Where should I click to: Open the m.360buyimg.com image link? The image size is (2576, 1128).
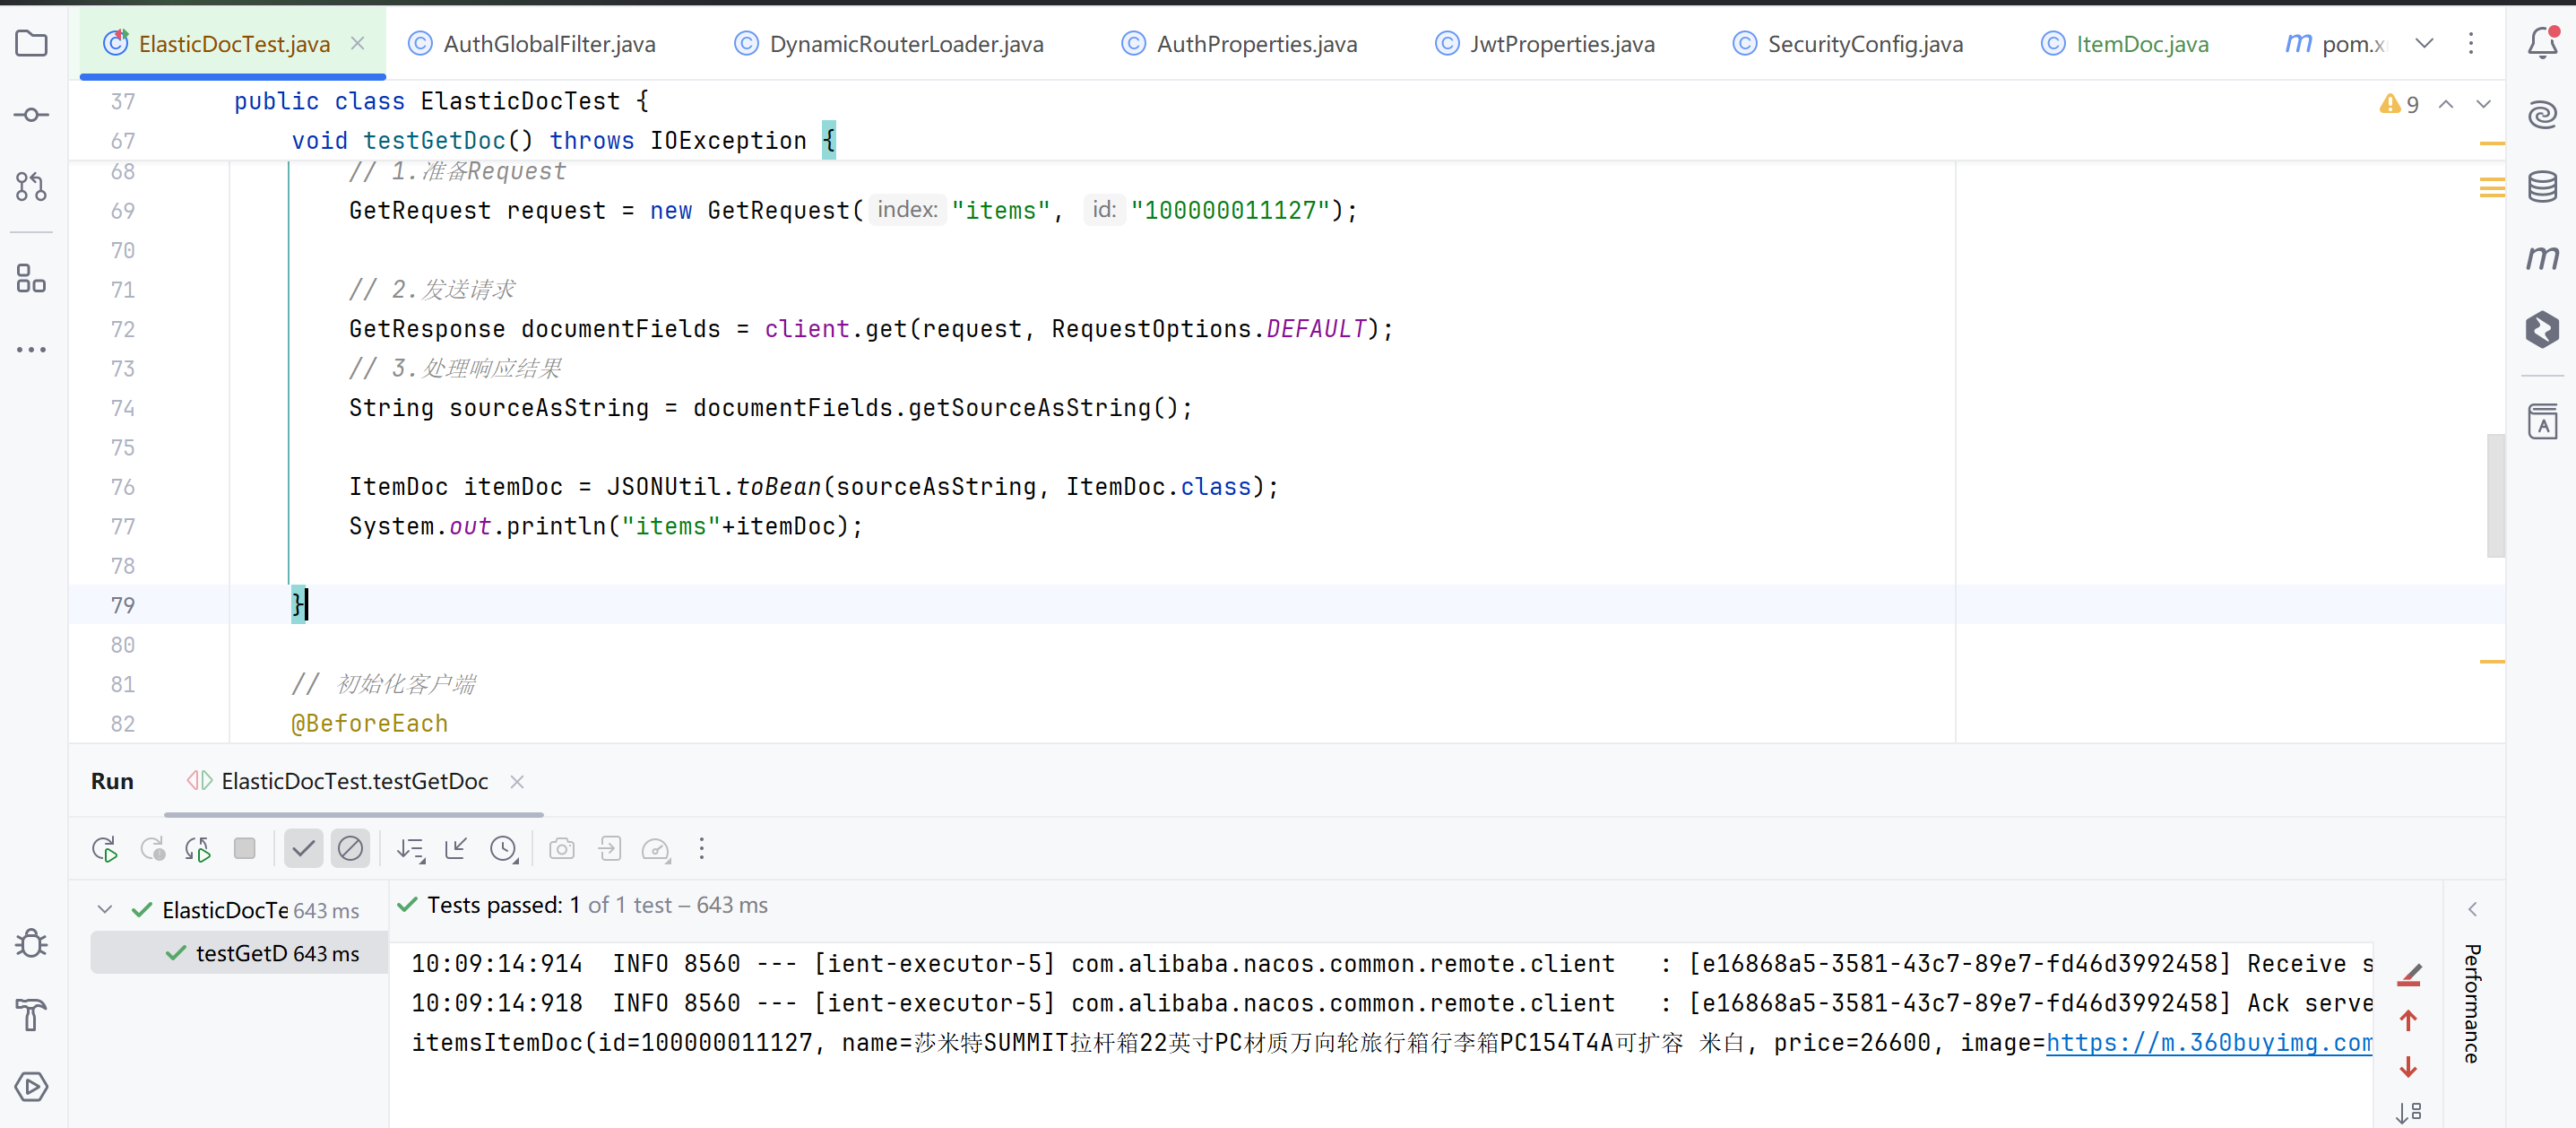[x=2208, y=1042]
